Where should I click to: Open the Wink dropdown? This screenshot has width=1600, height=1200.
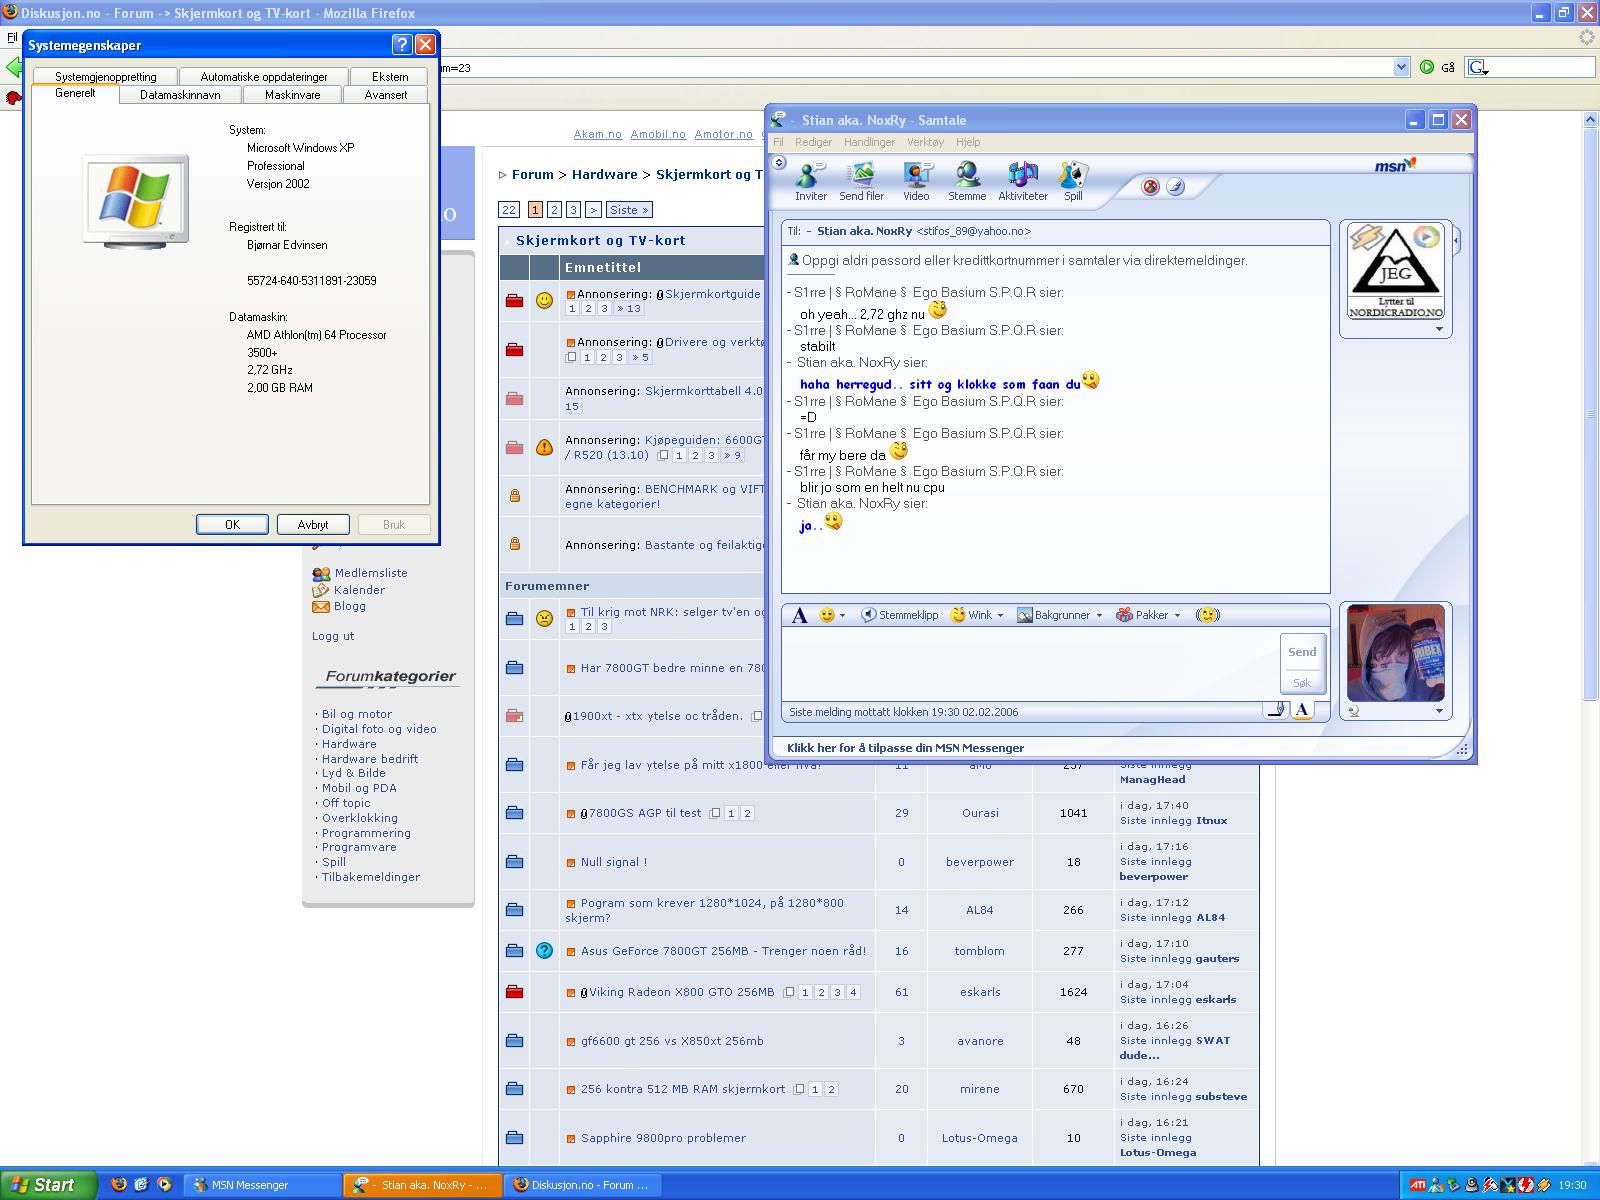1000,616
